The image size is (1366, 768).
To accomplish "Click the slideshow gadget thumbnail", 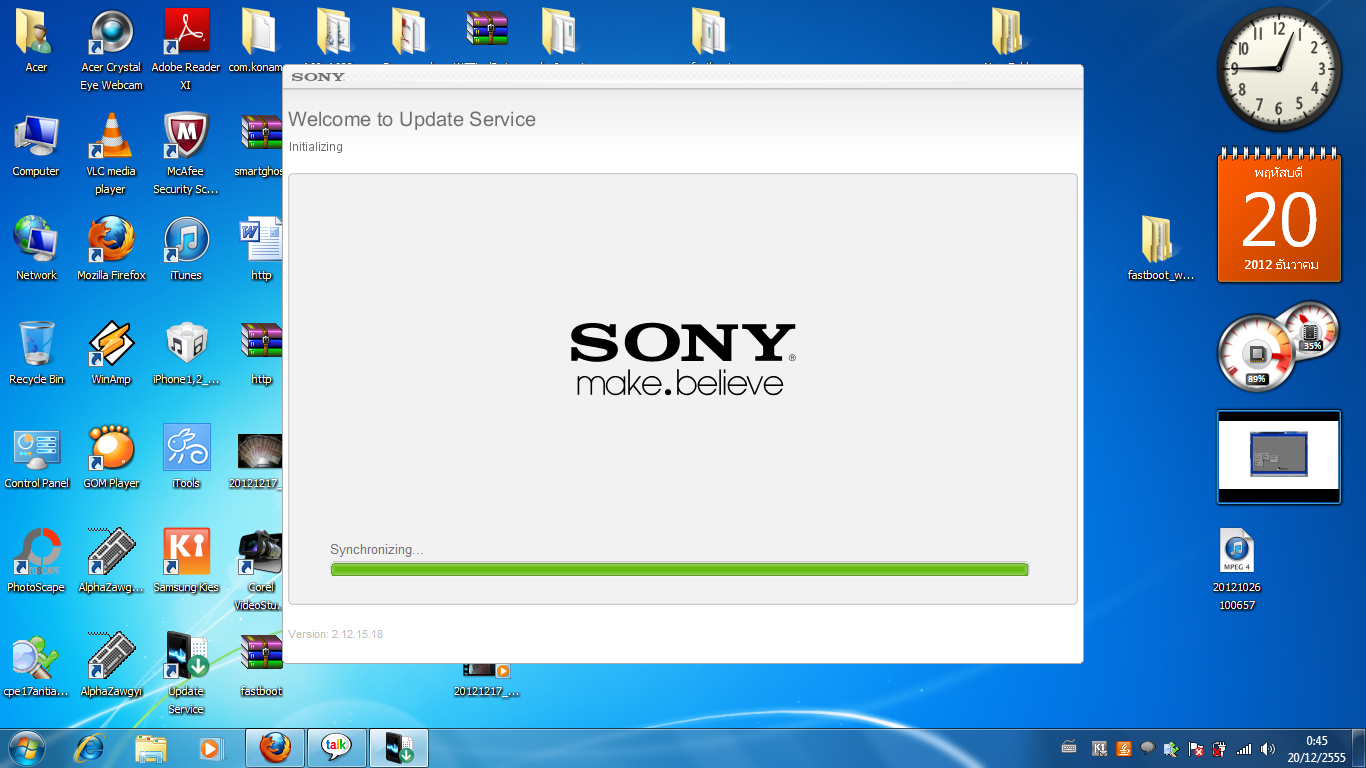I will coord(1279,457).
